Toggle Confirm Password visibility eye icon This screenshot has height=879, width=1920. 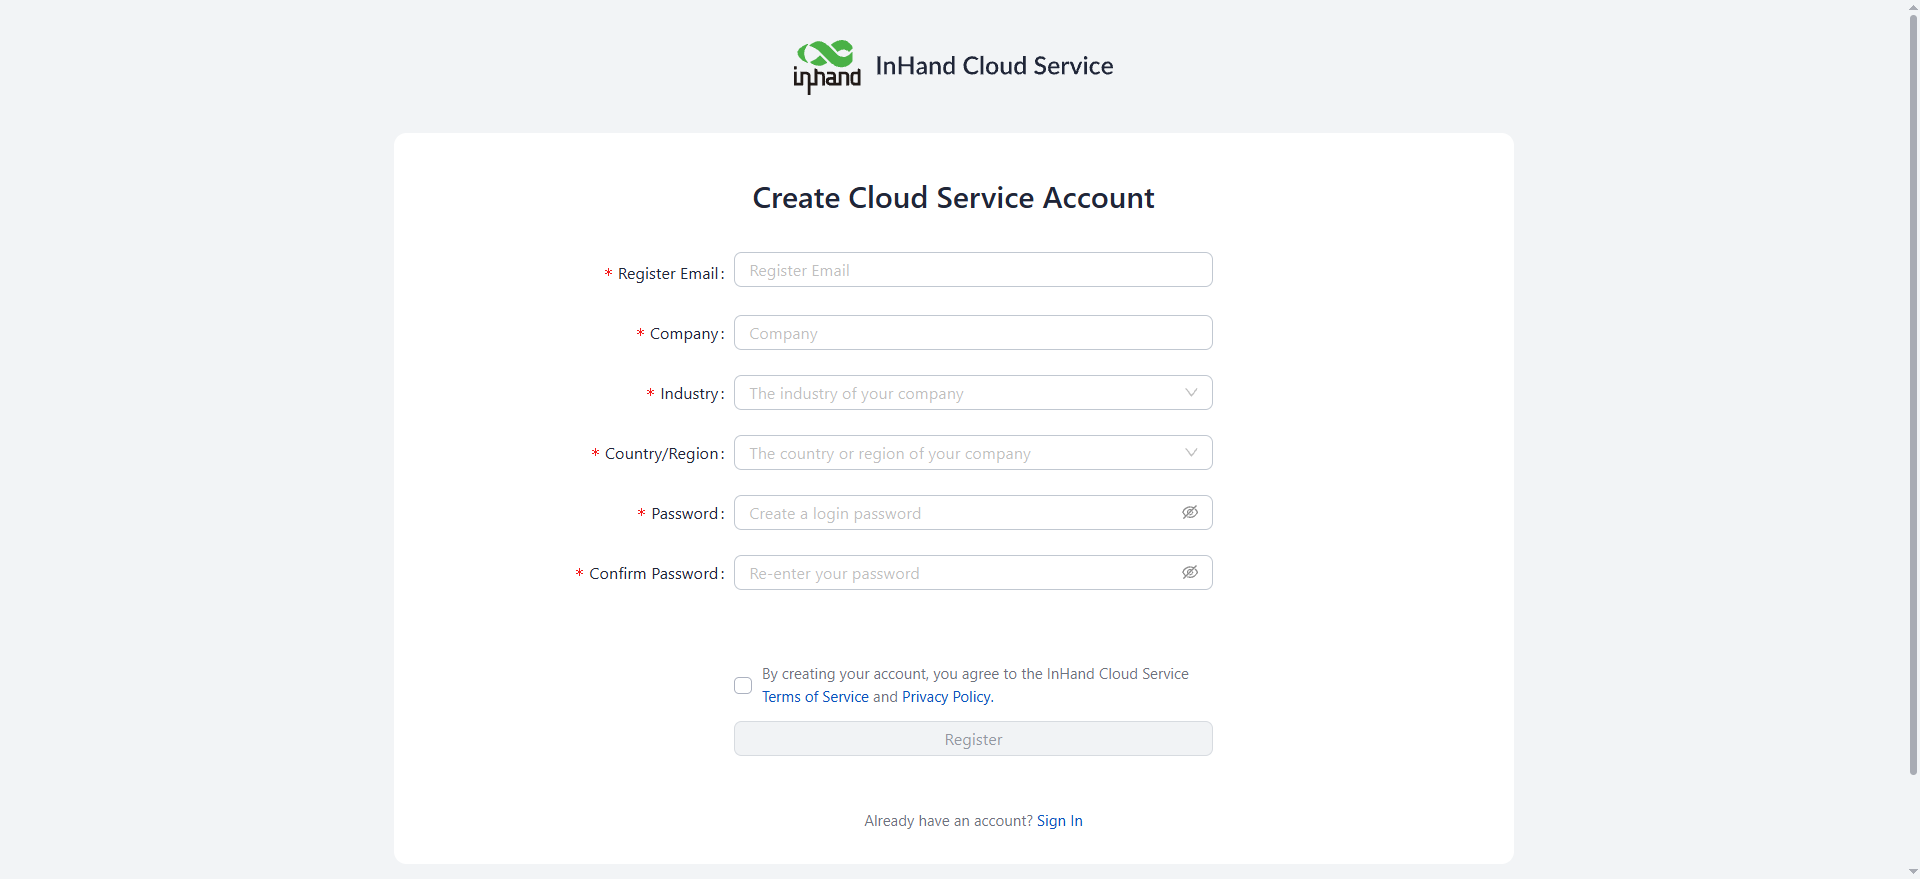pyautogui.click(x=1190, y=573)
